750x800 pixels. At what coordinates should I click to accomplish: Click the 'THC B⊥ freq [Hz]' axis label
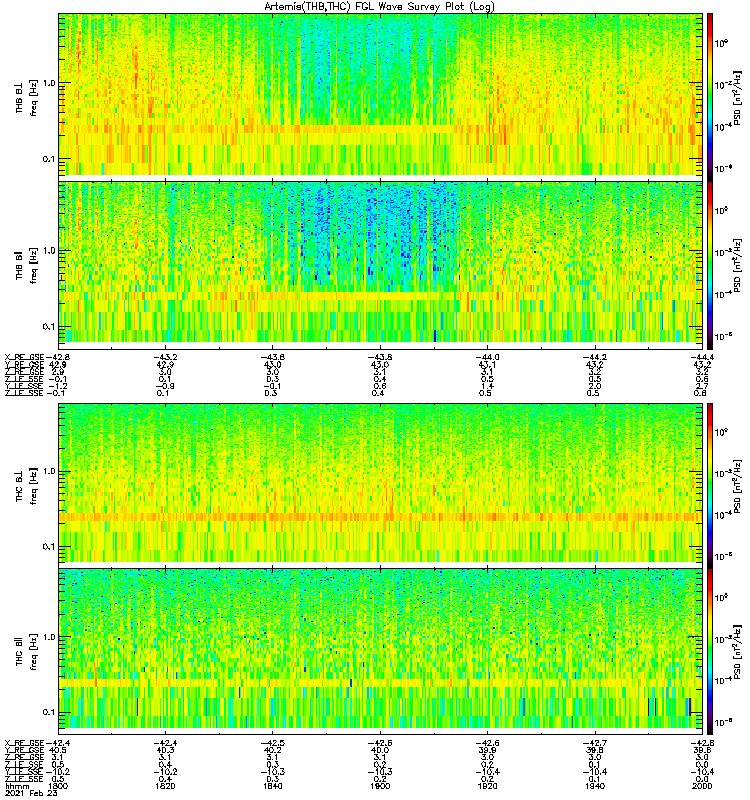click(26, 486)
